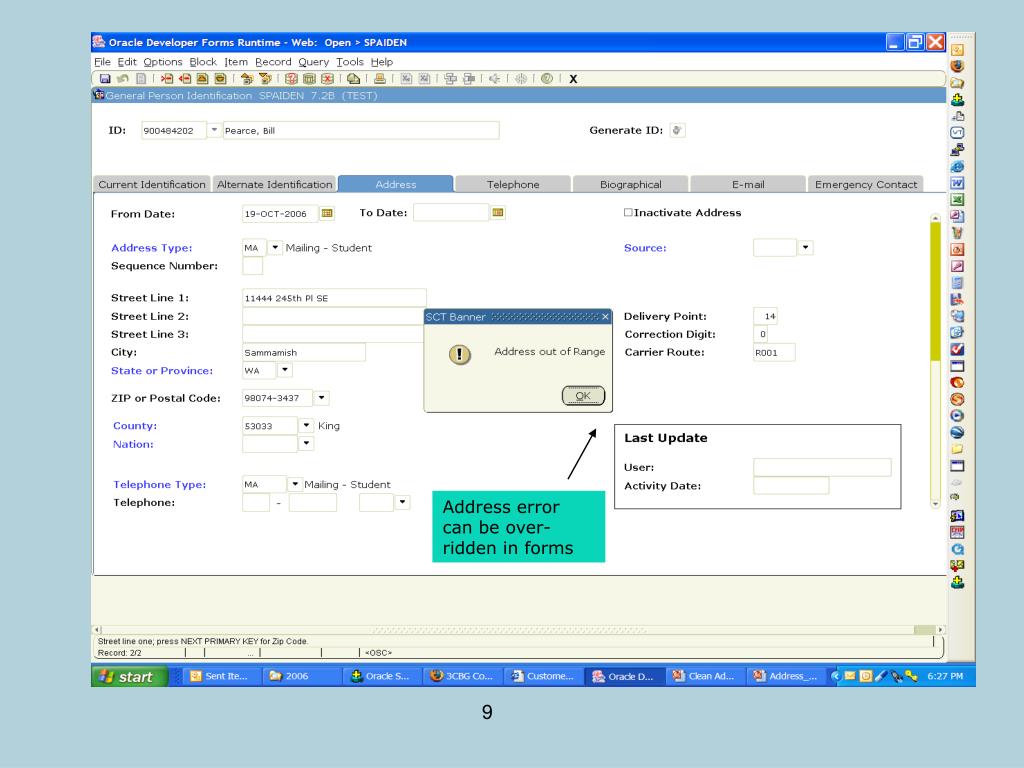The image size is (1024, 768).
Task: Click the warning exclamation icon in the dialog
Action: click(x=460, y=354)
